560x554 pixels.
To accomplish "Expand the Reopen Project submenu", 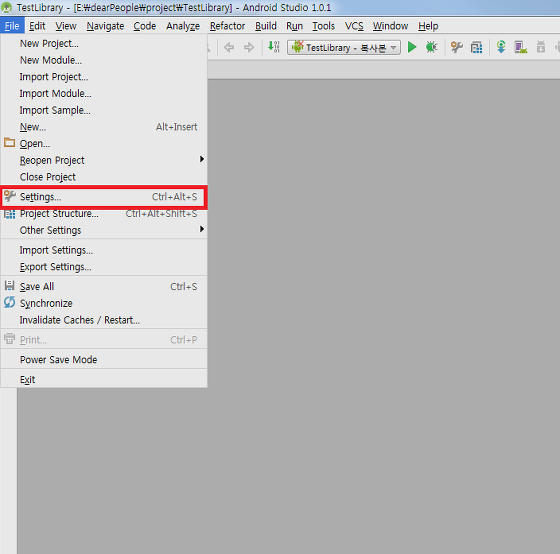I will [104, 160].
